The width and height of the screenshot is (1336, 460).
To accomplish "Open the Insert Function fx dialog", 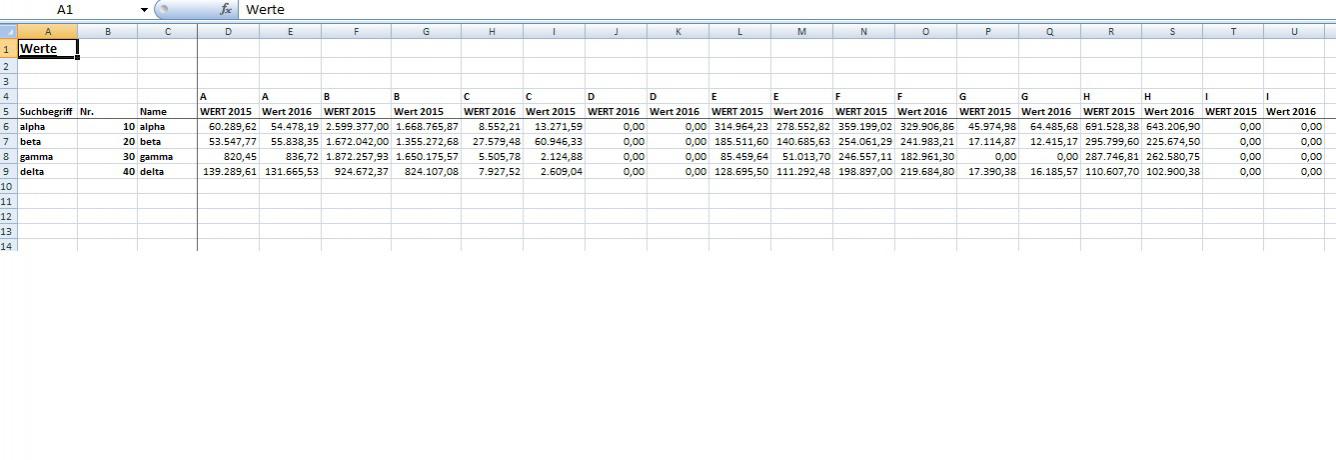I will [x=226, y=9].
